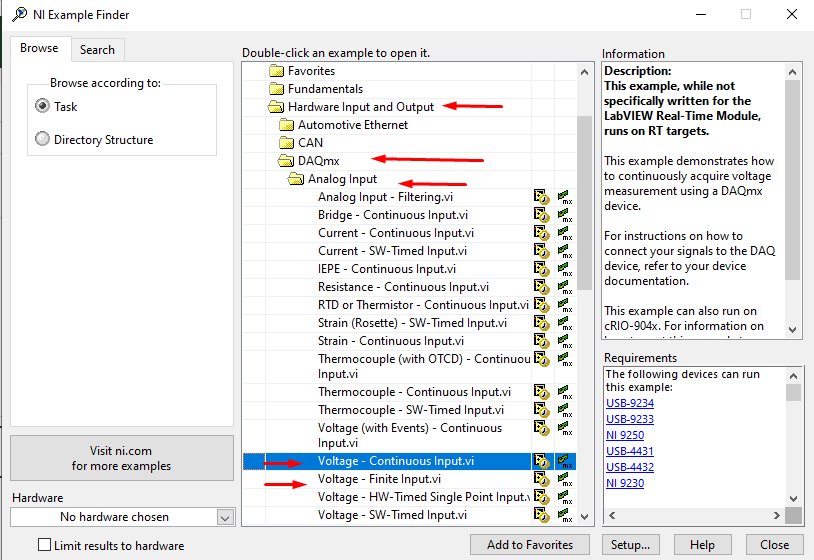Select Voltage - HW-Timed Single Point Input example
Image resolution: width=814 pixels, height=560 pixels.
[424, 497]
